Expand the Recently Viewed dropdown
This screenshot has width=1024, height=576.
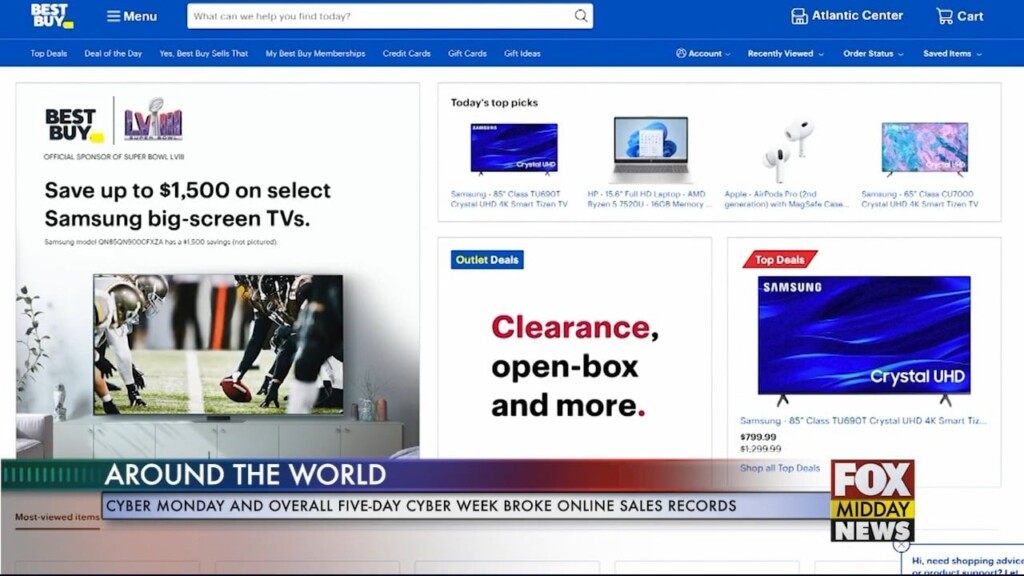pos(786,54)
